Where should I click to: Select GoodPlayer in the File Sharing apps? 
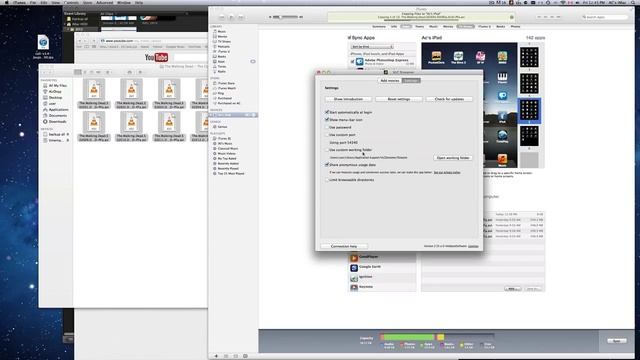pyautogui.click(x=382, y=258)
